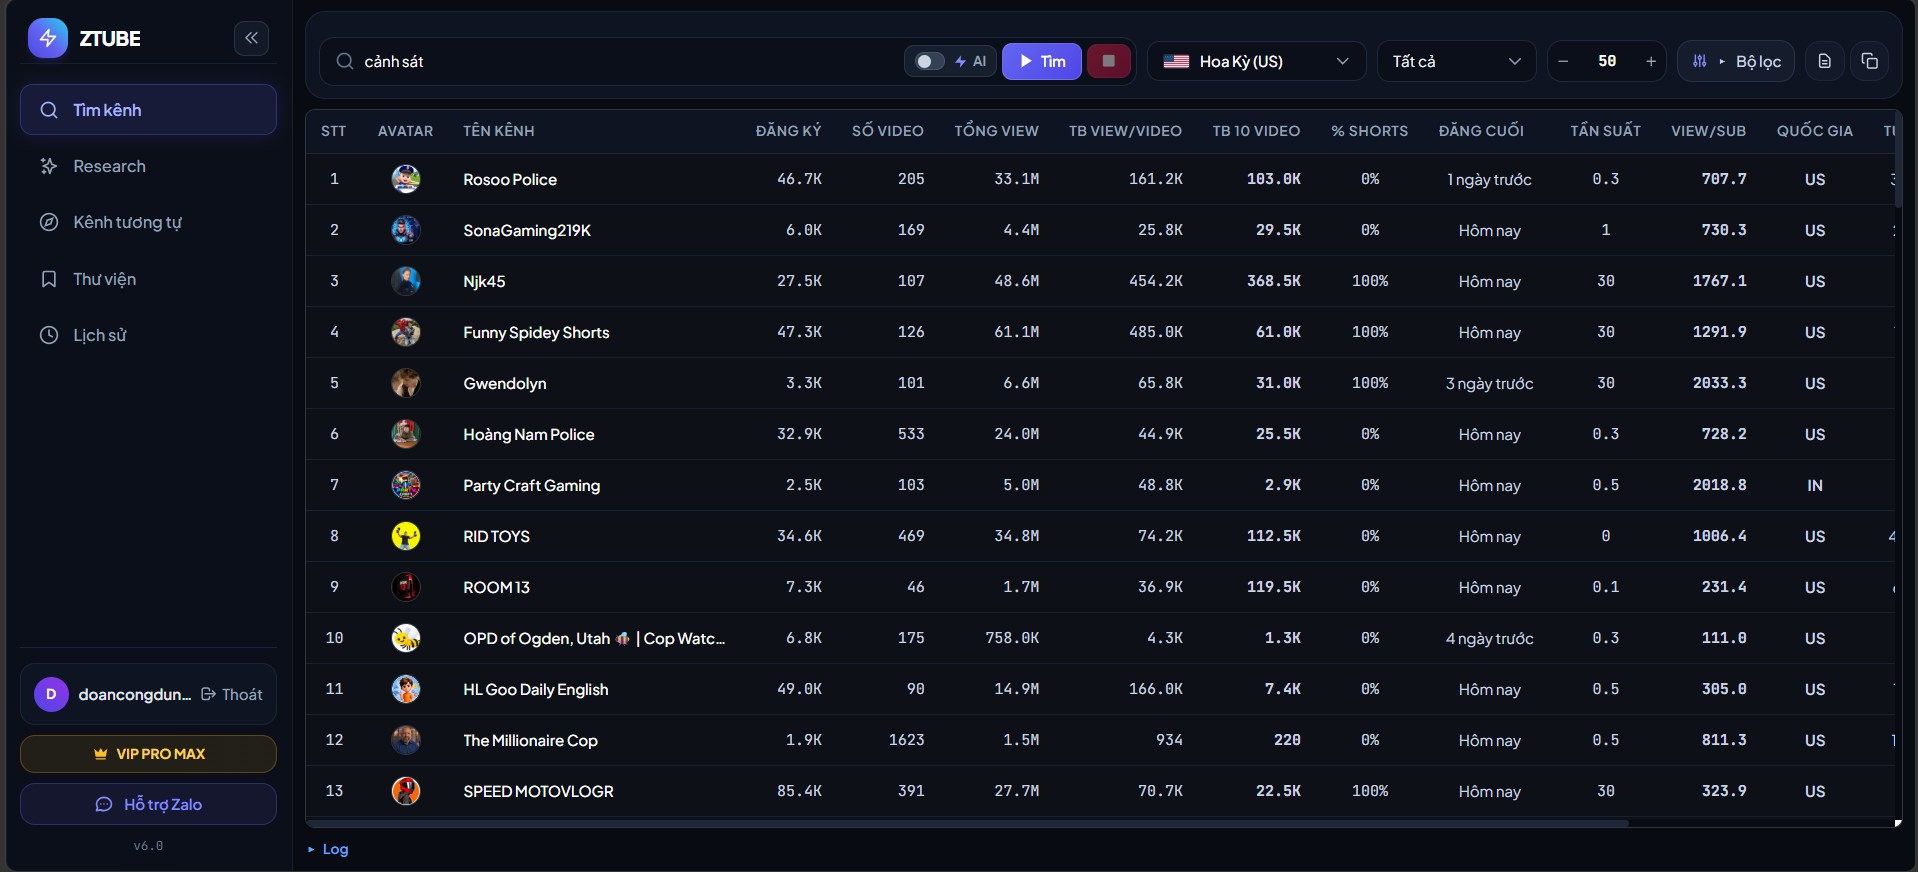Click the search keyword input field
This screenshot has height=872, width=1918.
tap(630, 61)
